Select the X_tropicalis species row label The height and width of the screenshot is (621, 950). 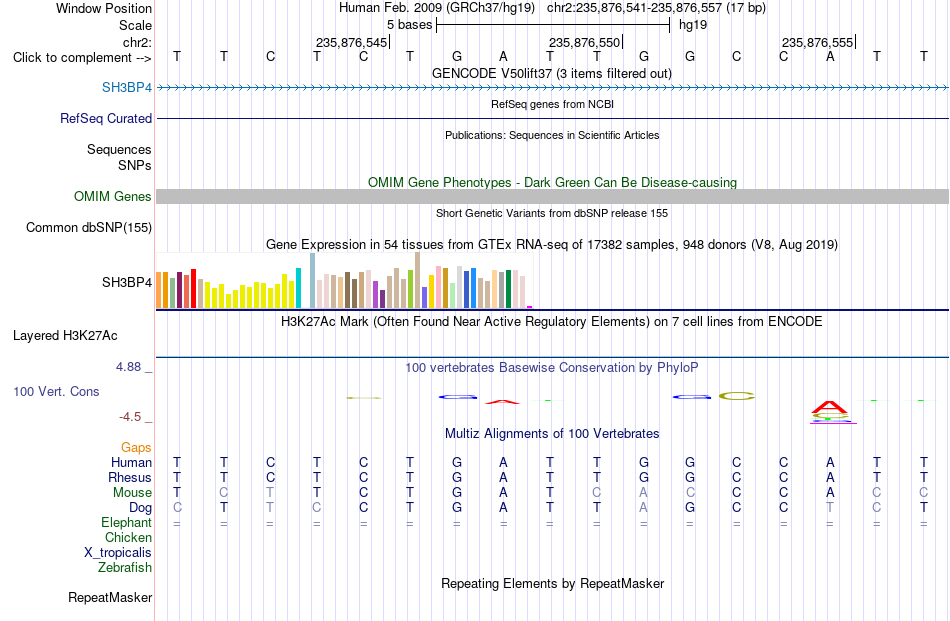pos(118,553)
